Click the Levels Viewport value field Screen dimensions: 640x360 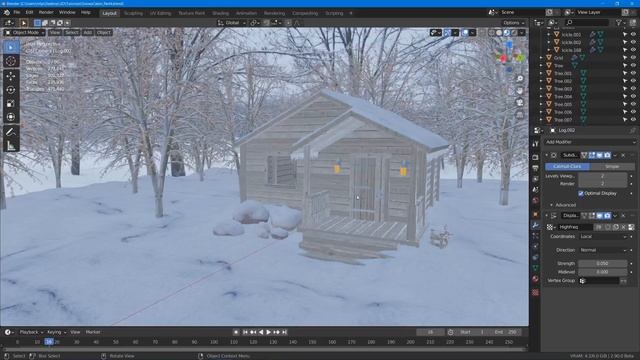tap(603, 176)
